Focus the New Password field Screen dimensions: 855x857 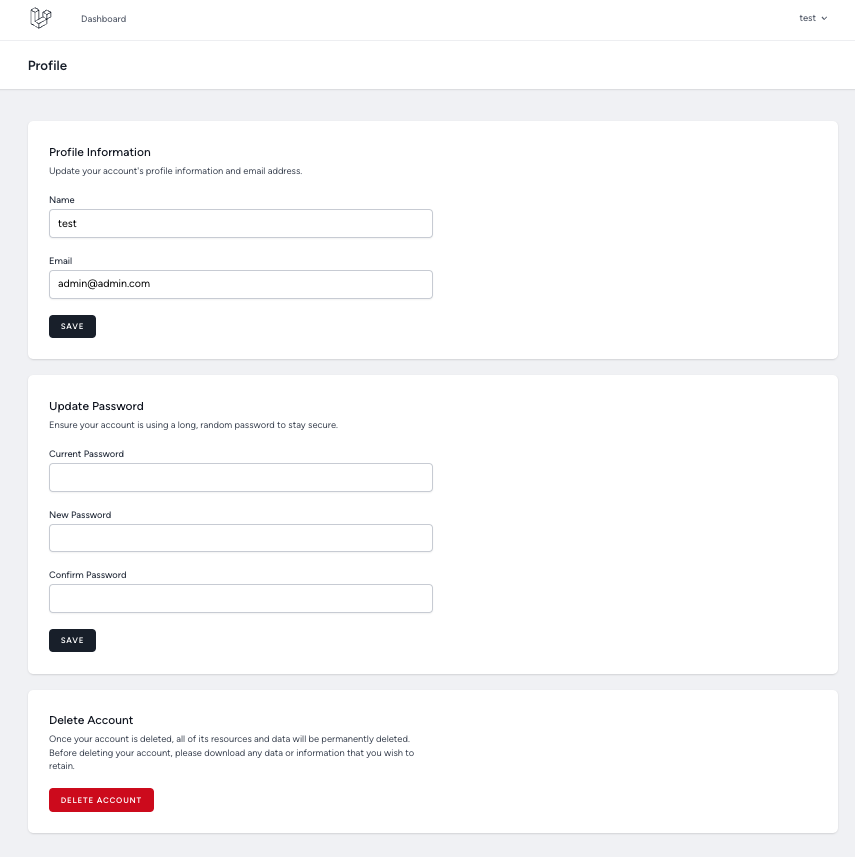240,538
